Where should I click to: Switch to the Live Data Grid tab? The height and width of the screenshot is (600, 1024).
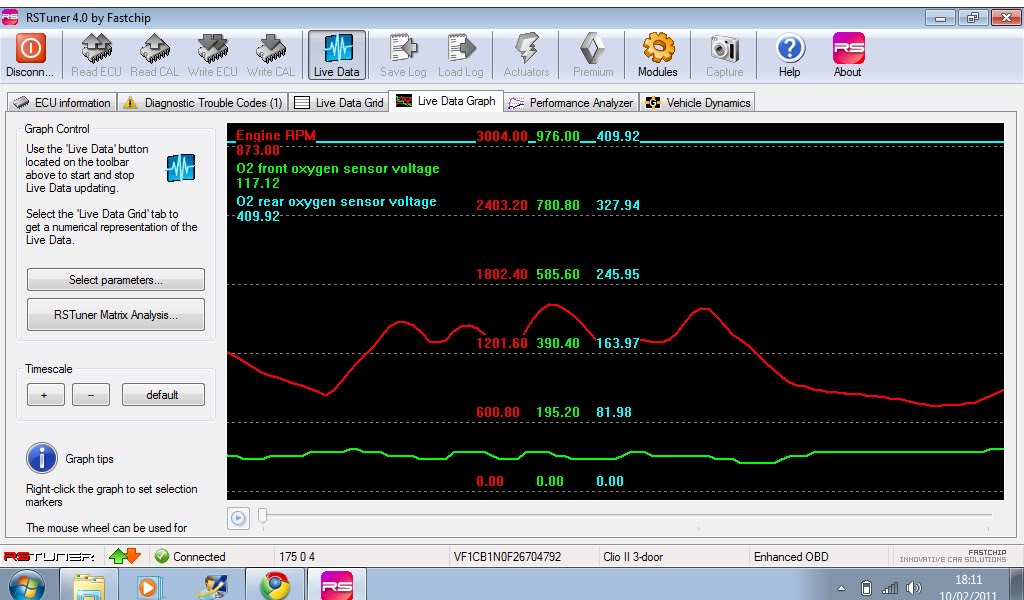click(340, 103)
